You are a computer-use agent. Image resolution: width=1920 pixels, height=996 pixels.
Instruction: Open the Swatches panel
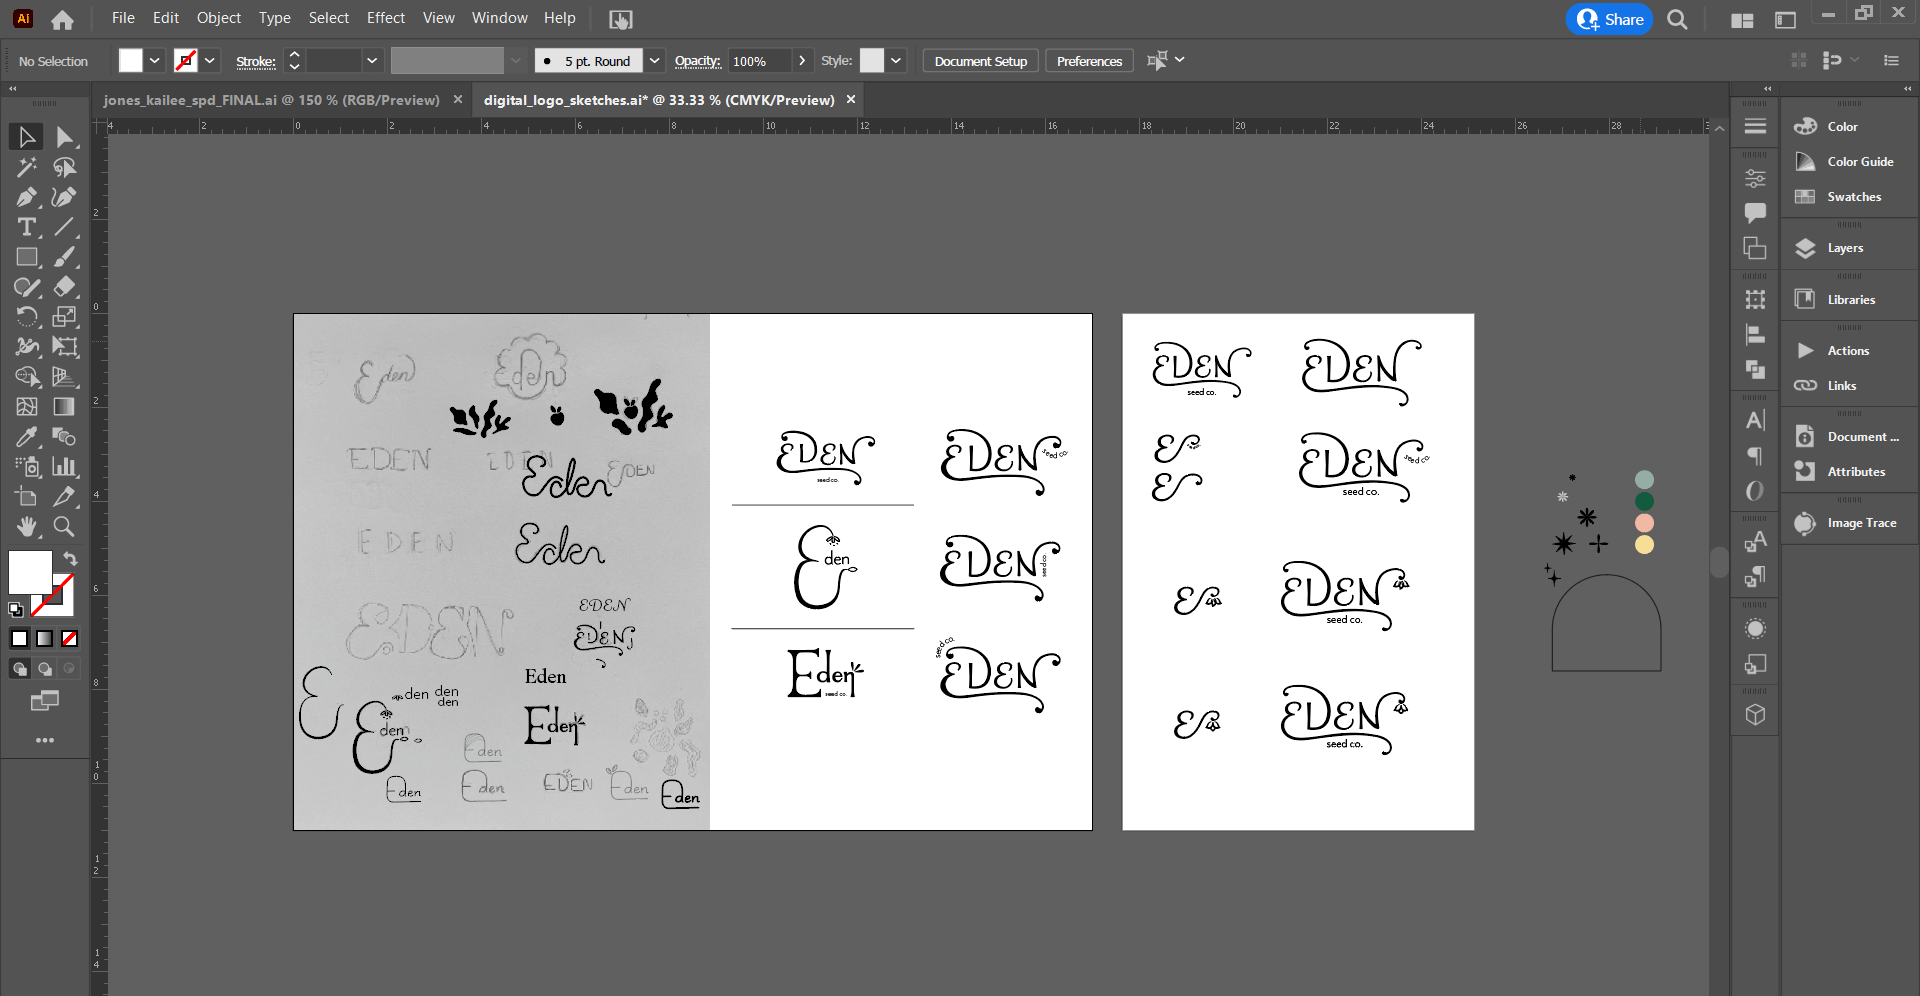(1853, 197)
